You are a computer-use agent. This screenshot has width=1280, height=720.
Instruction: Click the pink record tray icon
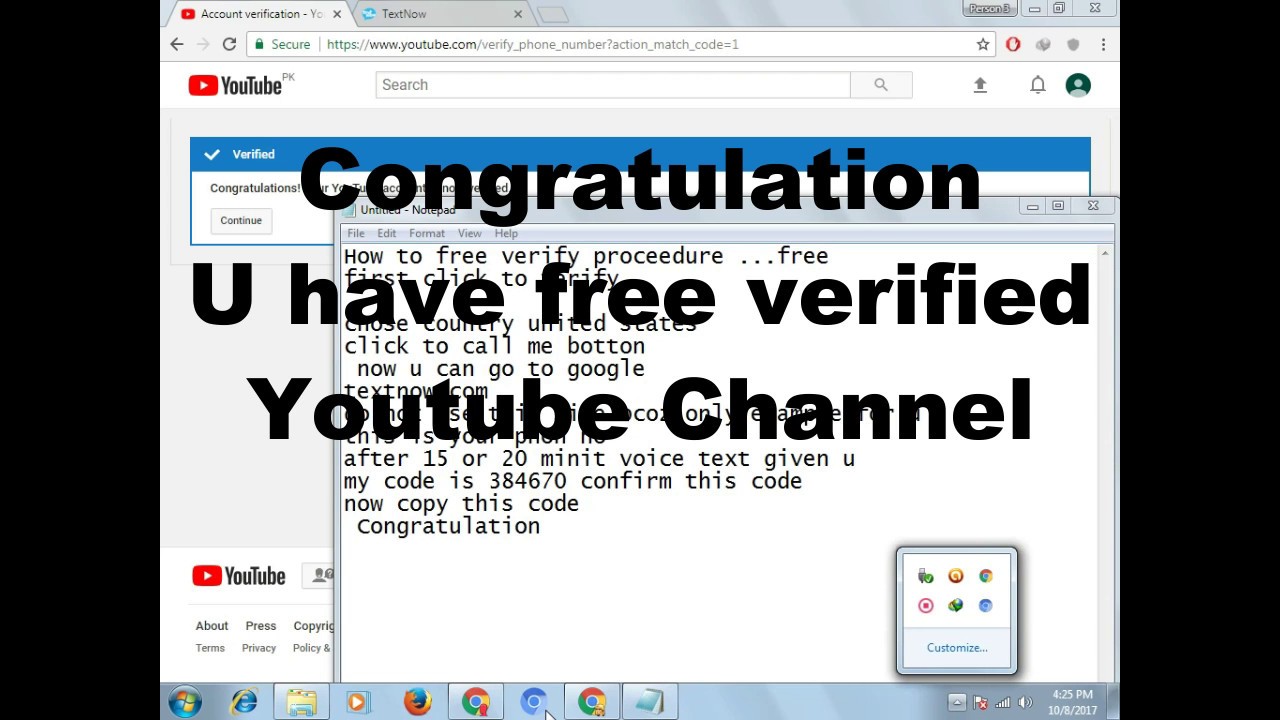(x=926, y=605)
